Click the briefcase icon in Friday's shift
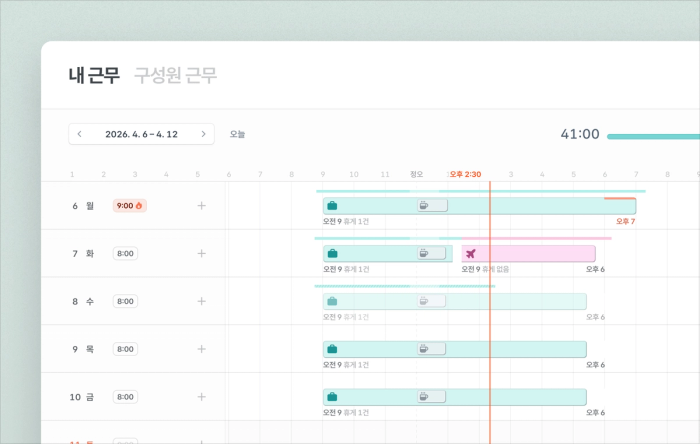700x444 pixels. pos(332,397)
